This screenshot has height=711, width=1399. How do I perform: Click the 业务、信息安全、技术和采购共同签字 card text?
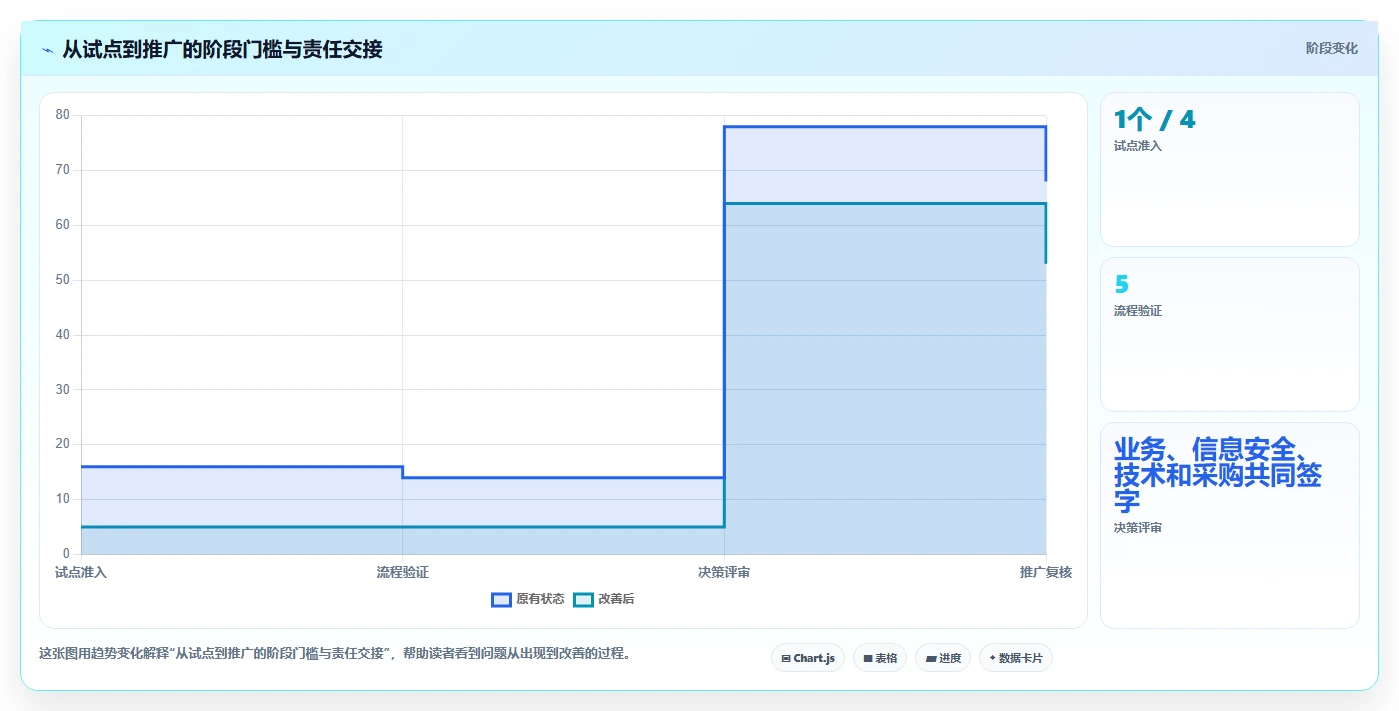(1218, 475)
